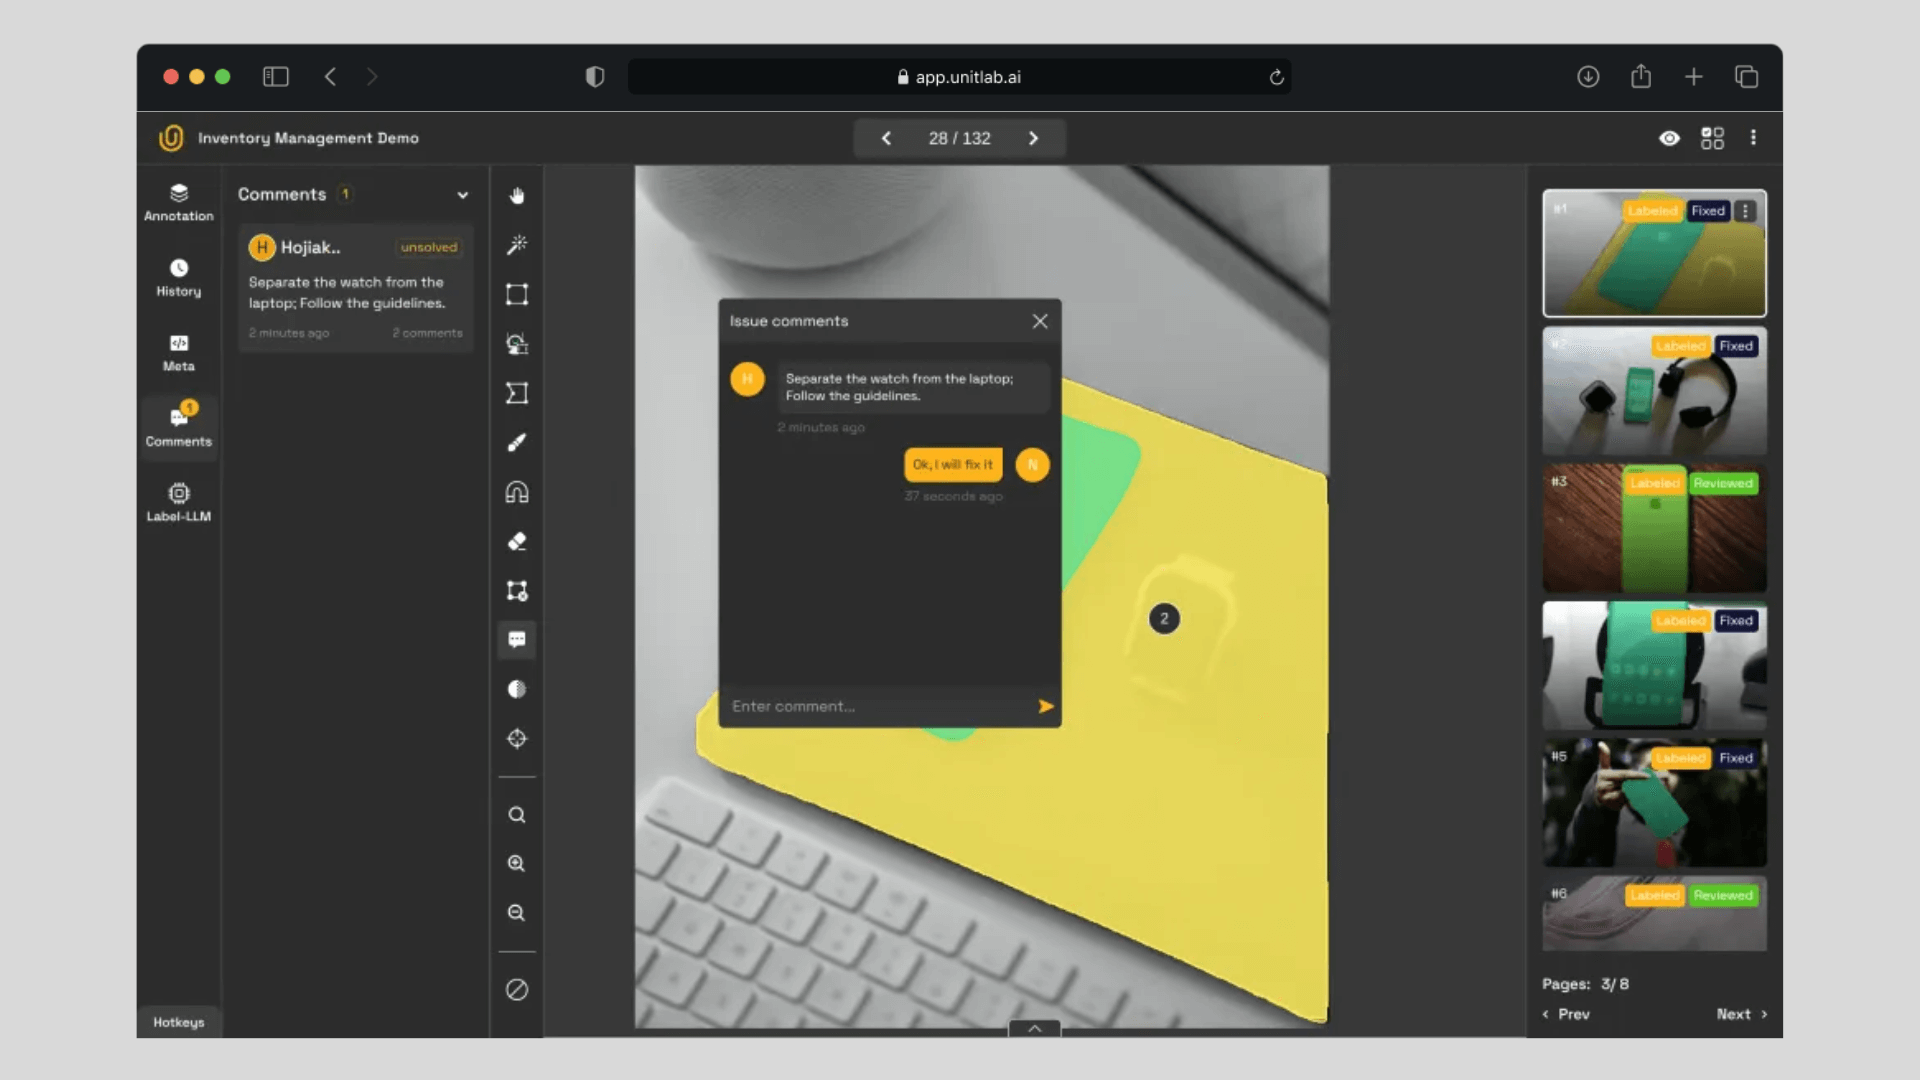
Task: Toggle annotation visibility eye icon
Action: (1669, 138)
